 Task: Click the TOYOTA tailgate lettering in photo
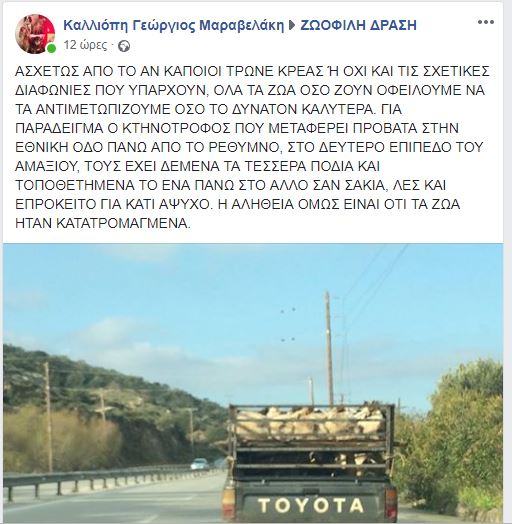(311, 506)
